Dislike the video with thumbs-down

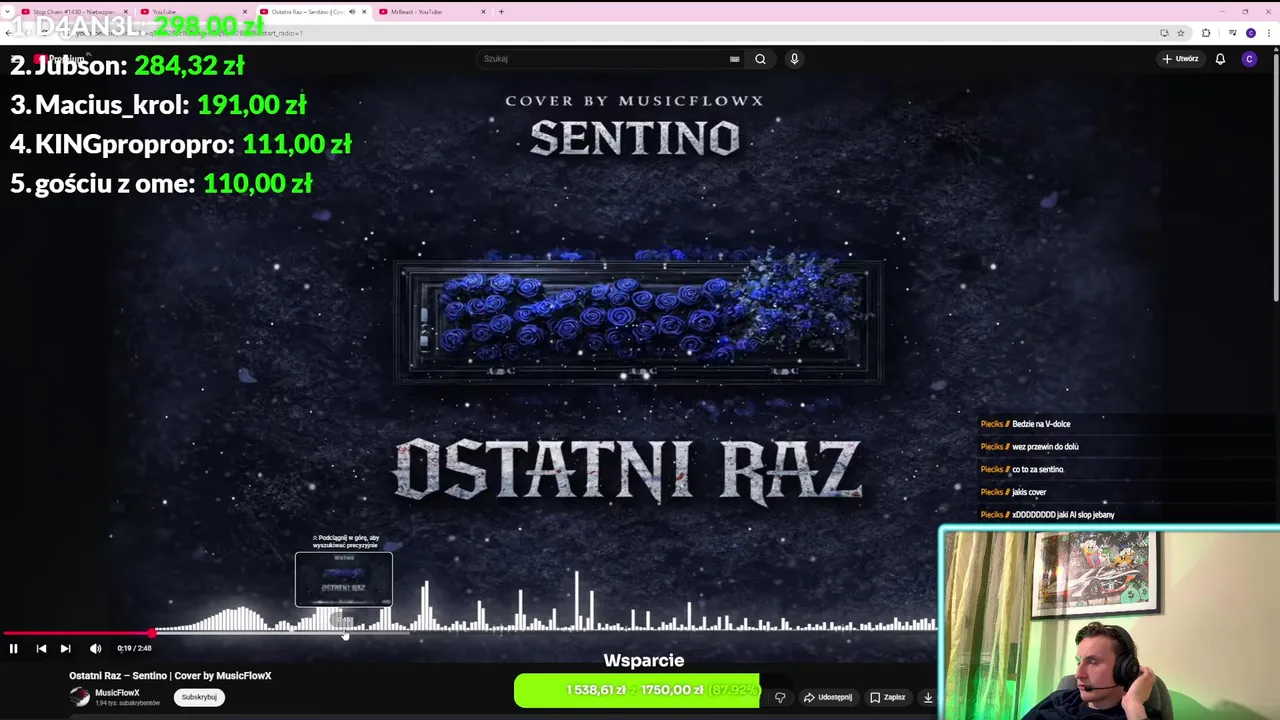780,697
